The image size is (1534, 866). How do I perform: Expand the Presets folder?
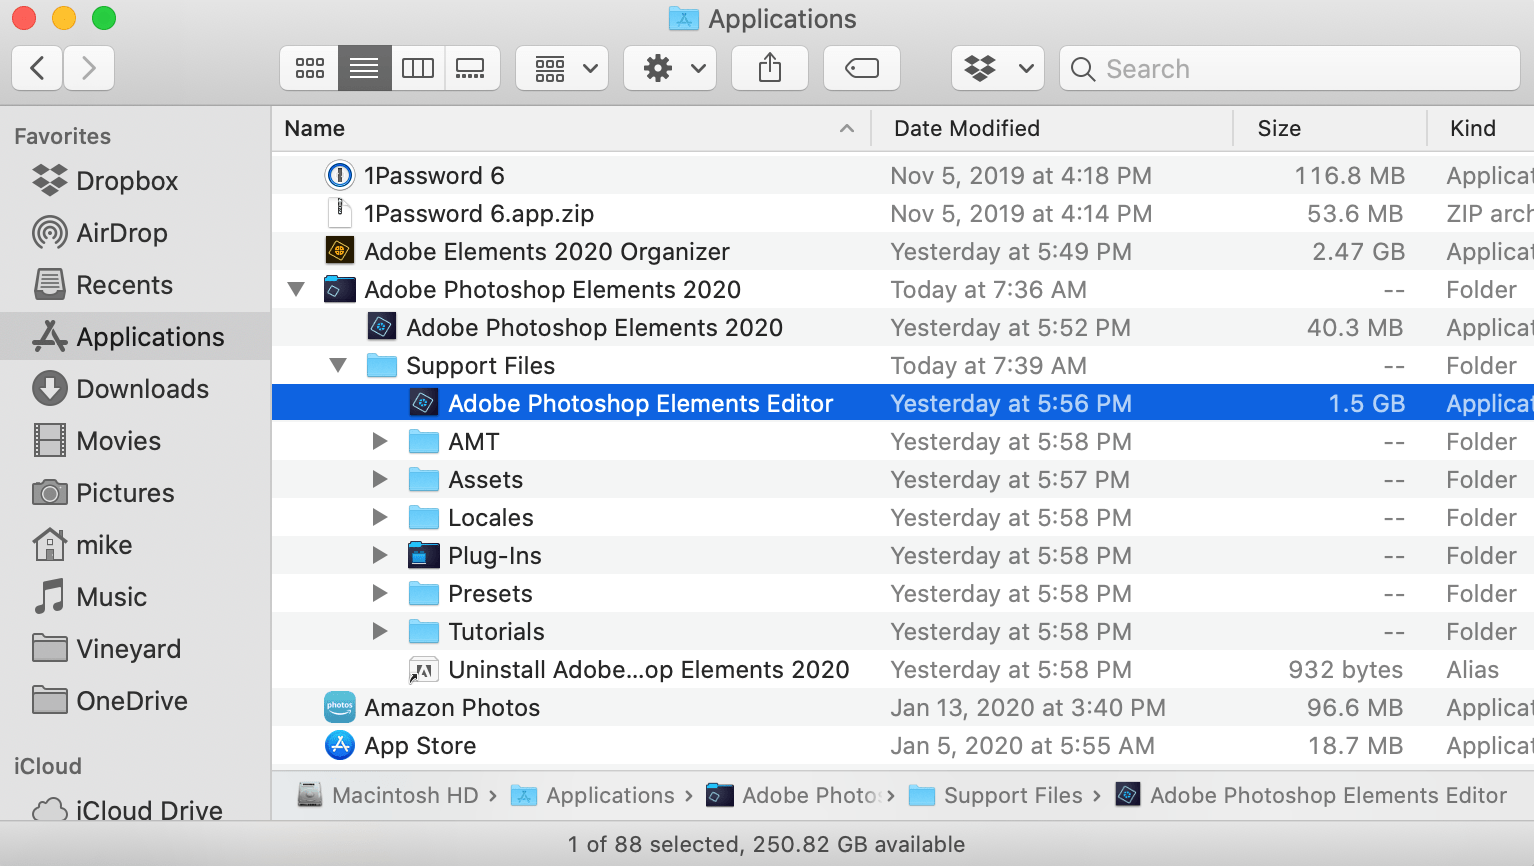[x=380, y=593]
